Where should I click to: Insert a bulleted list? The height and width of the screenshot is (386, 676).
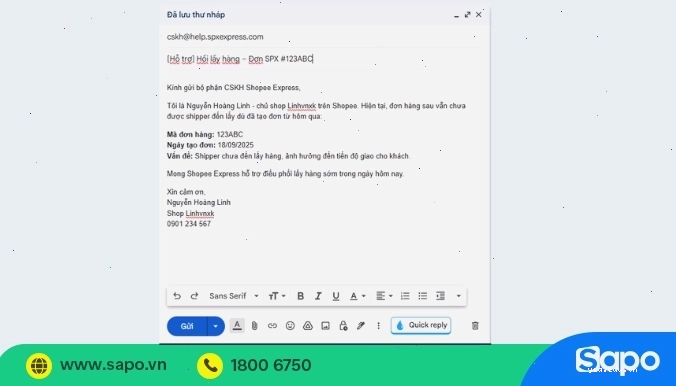pyautogui.click(x=422, y=296)
